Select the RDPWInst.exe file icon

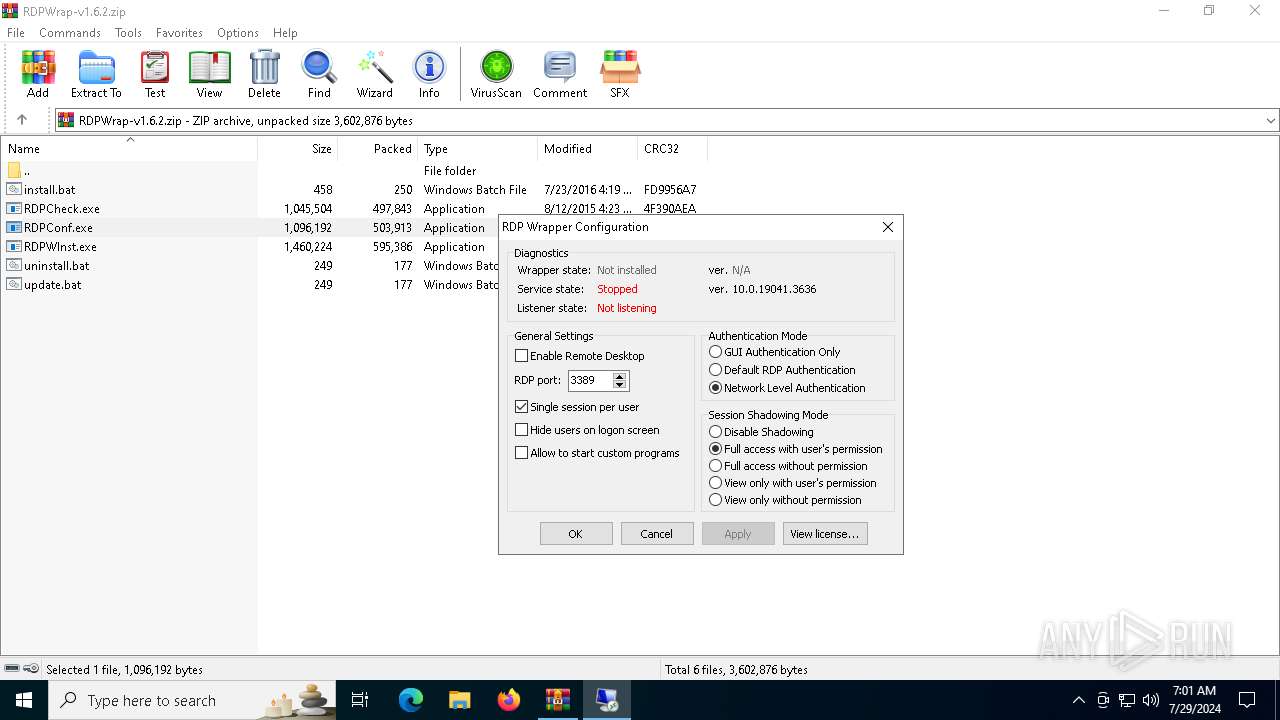[x=14, y=246]
